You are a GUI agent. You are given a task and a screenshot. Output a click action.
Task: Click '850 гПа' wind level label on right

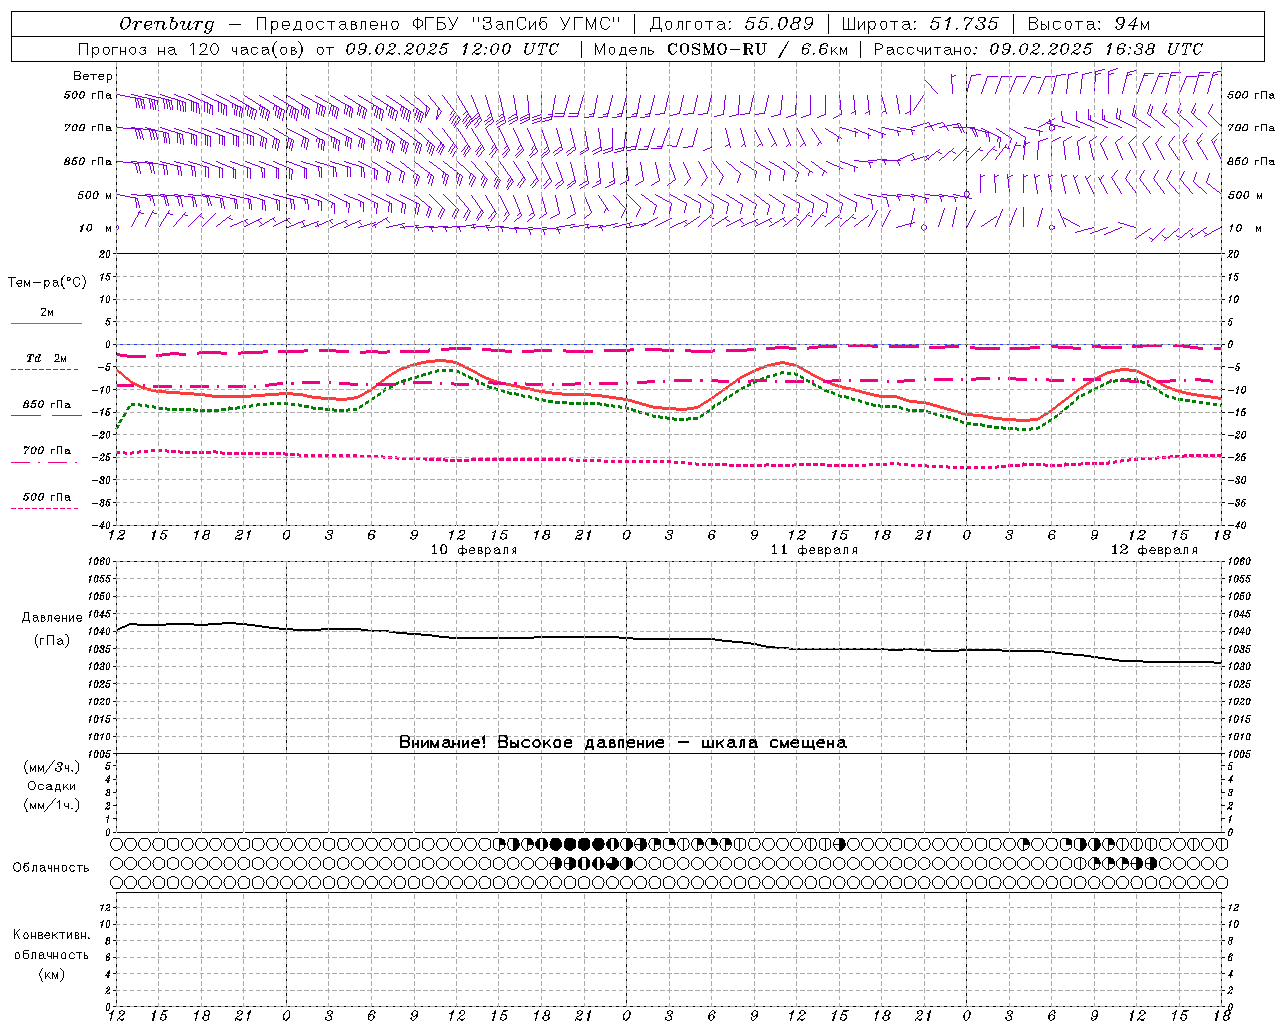(1251, 161)
